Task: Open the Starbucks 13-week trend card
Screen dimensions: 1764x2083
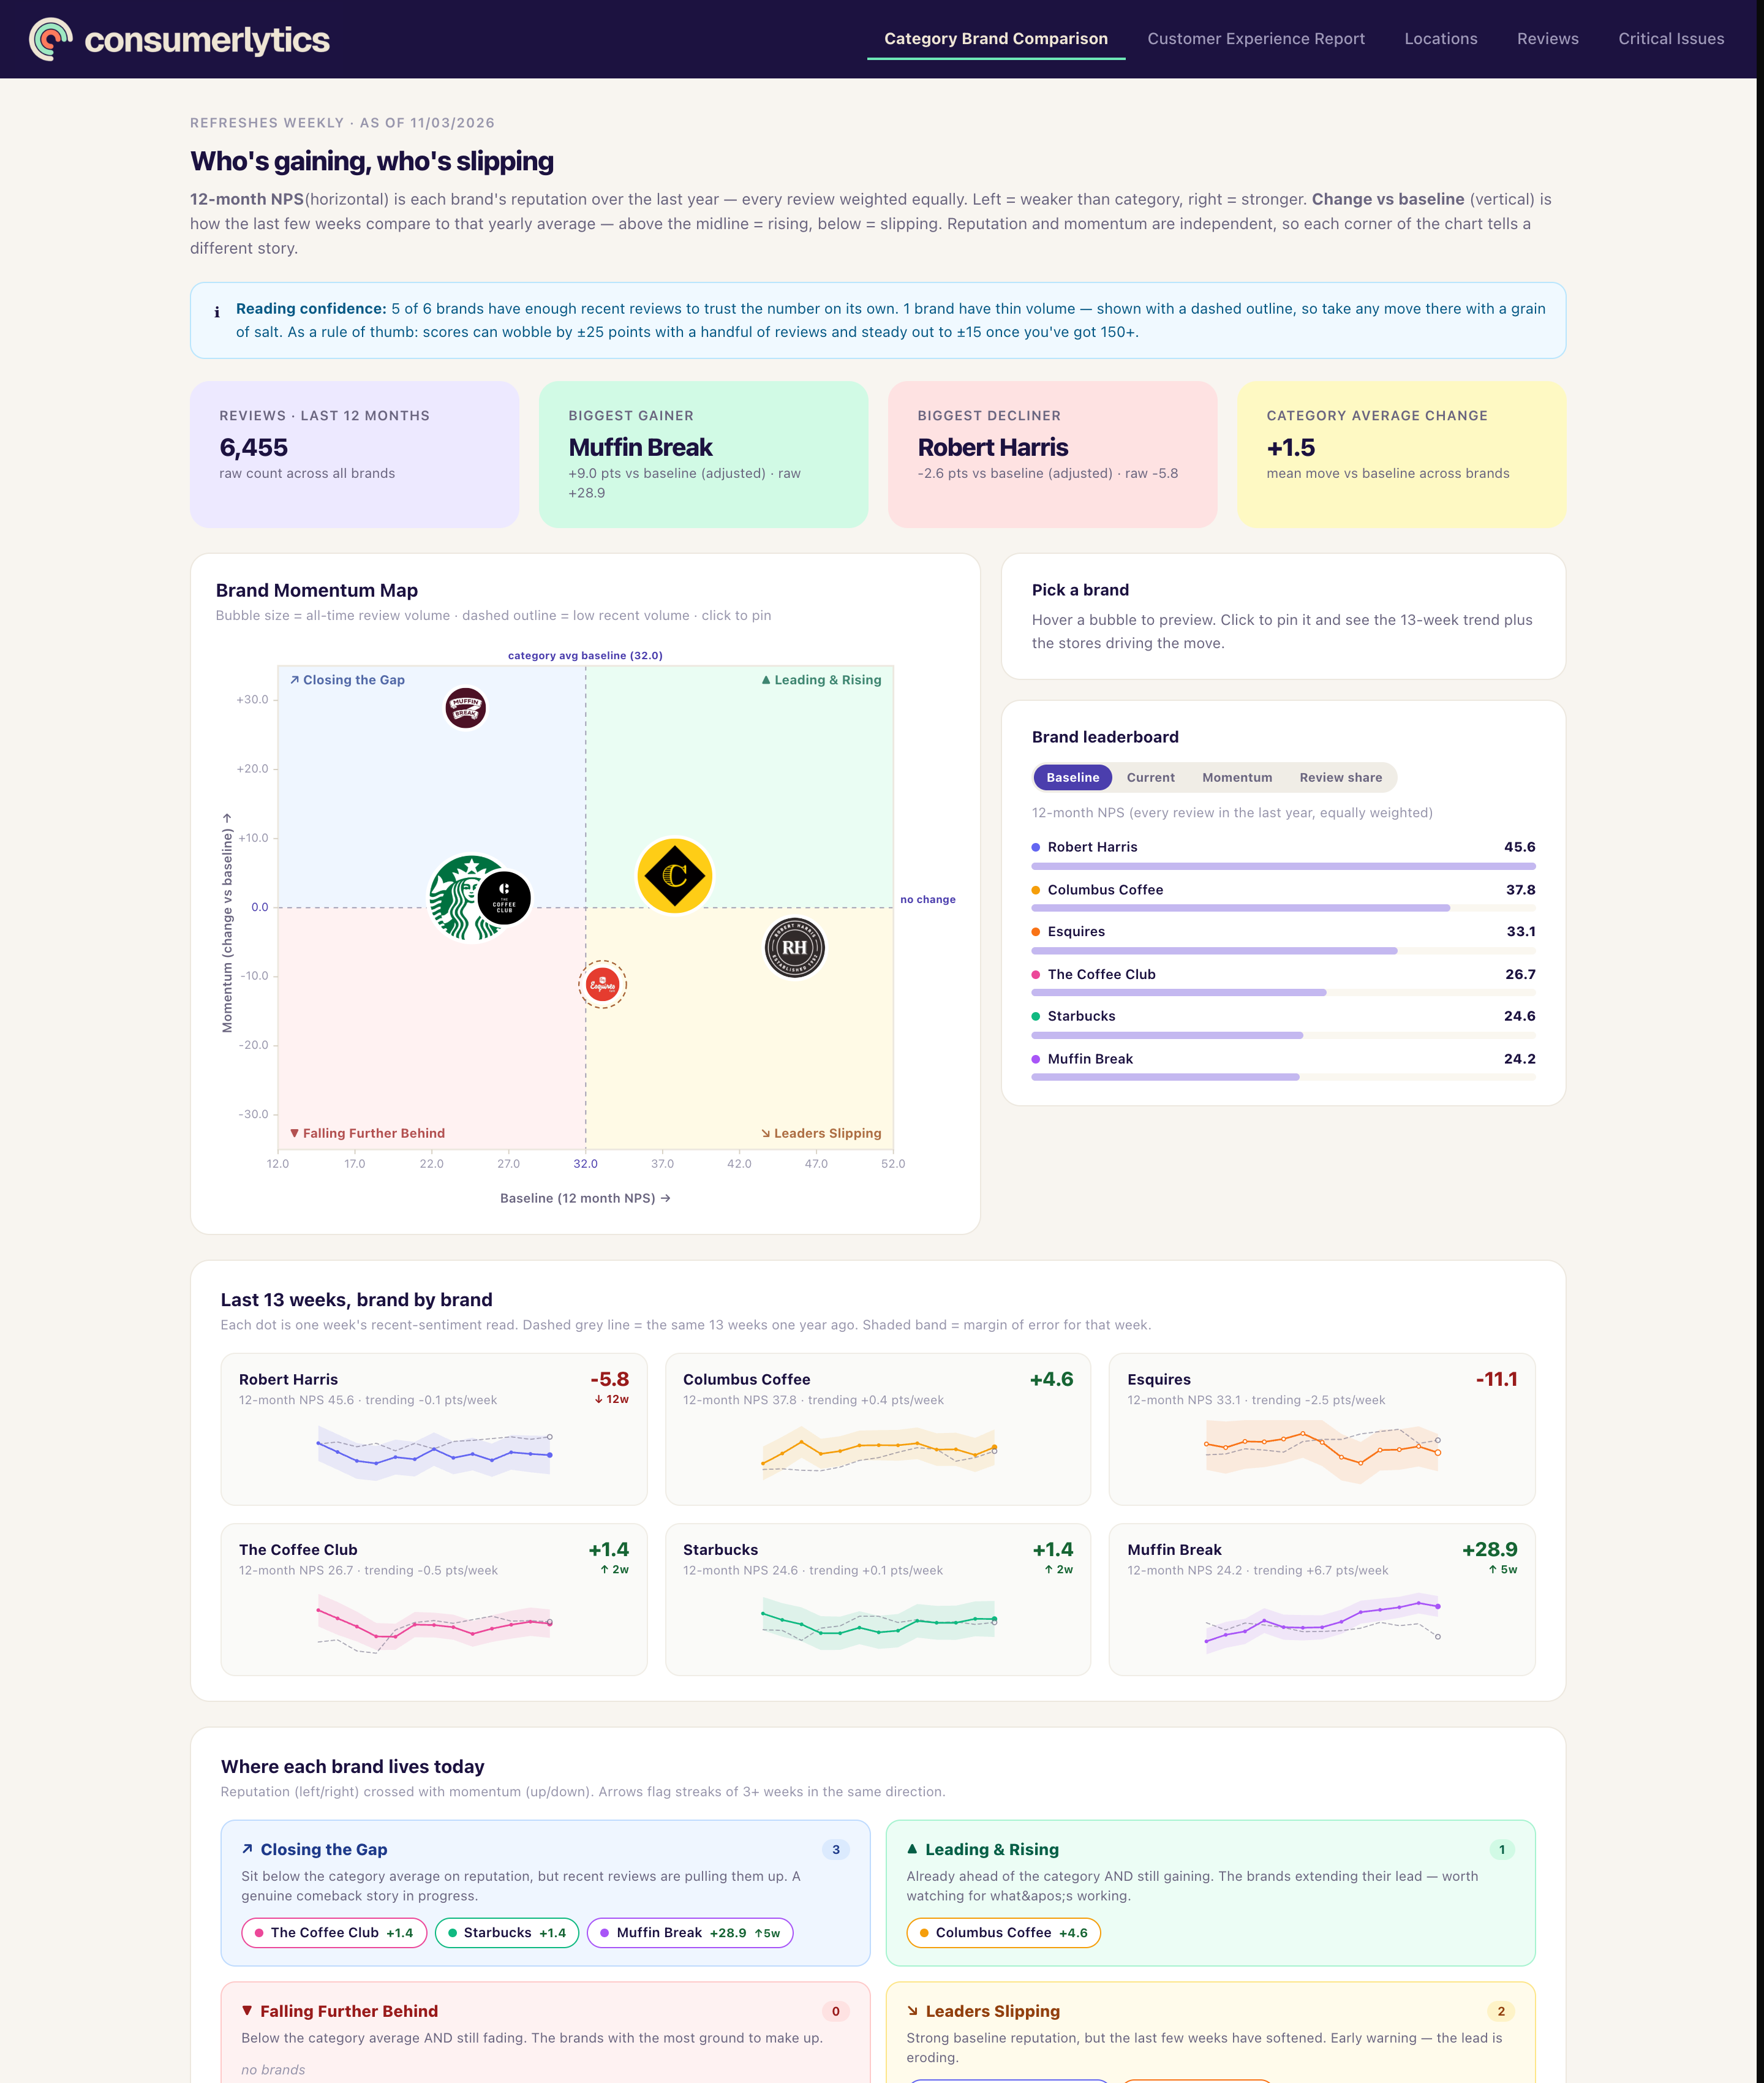Action: (x=878, y=1599)
